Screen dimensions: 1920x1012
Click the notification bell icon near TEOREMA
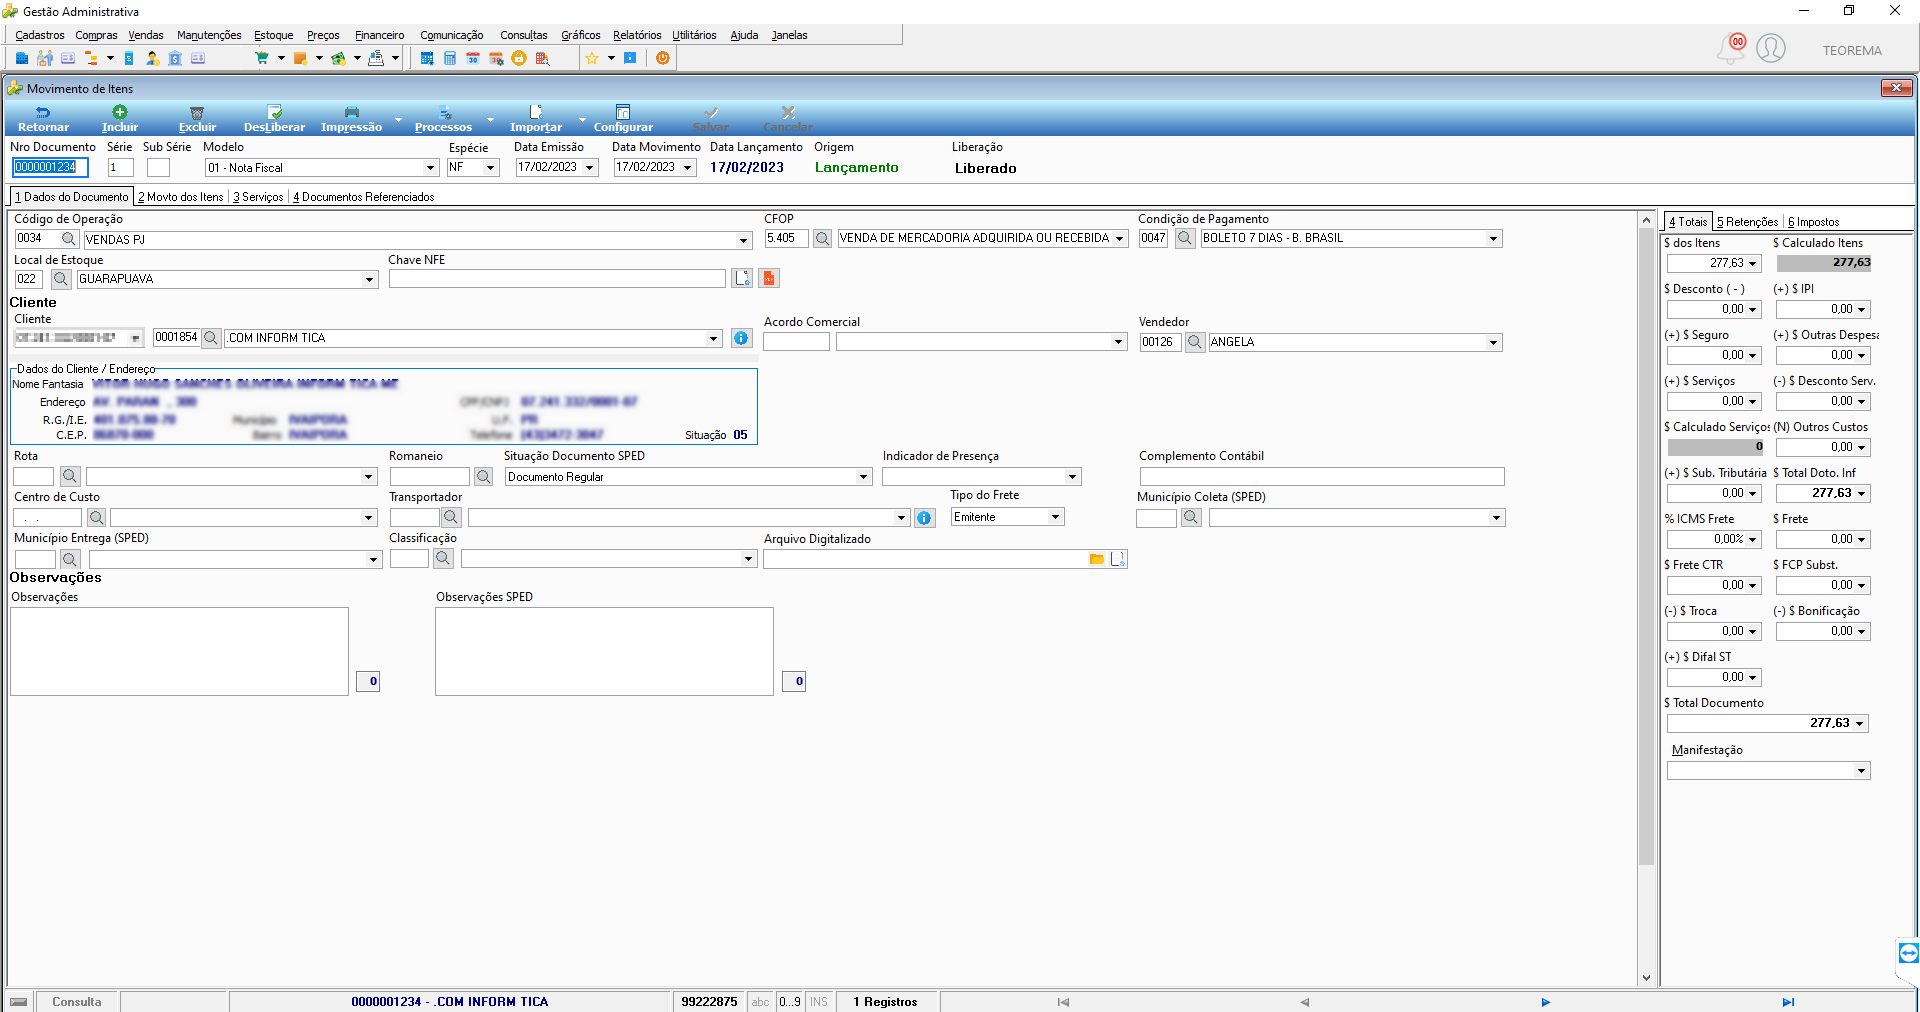[1731, 47]
